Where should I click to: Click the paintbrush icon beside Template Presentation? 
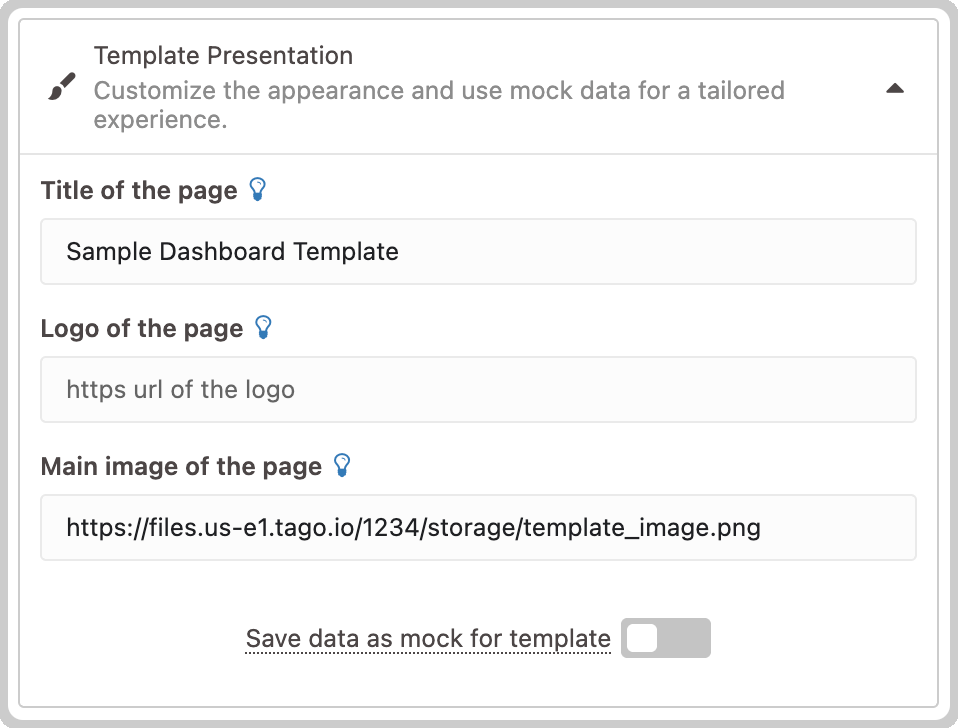pyautogui.click(x=62, y=86)
